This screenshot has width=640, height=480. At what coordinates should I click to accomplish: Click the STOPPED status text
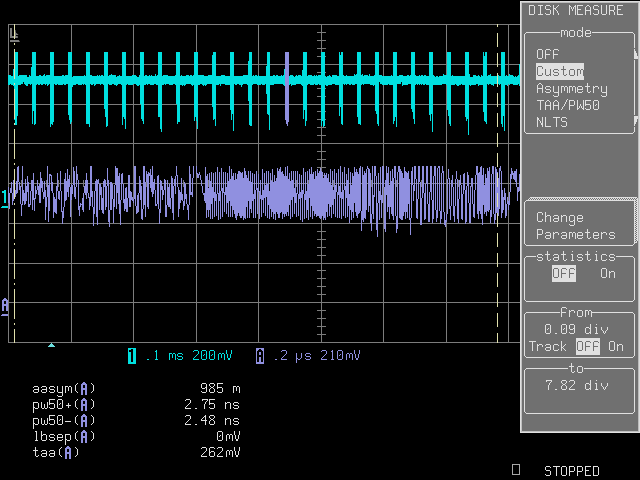pos(572,471)
